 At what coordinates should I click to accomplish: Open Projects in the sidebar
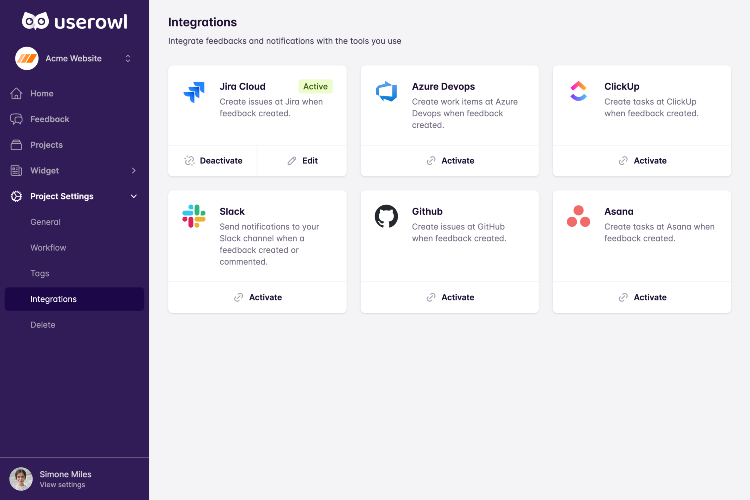pos(74,145)
